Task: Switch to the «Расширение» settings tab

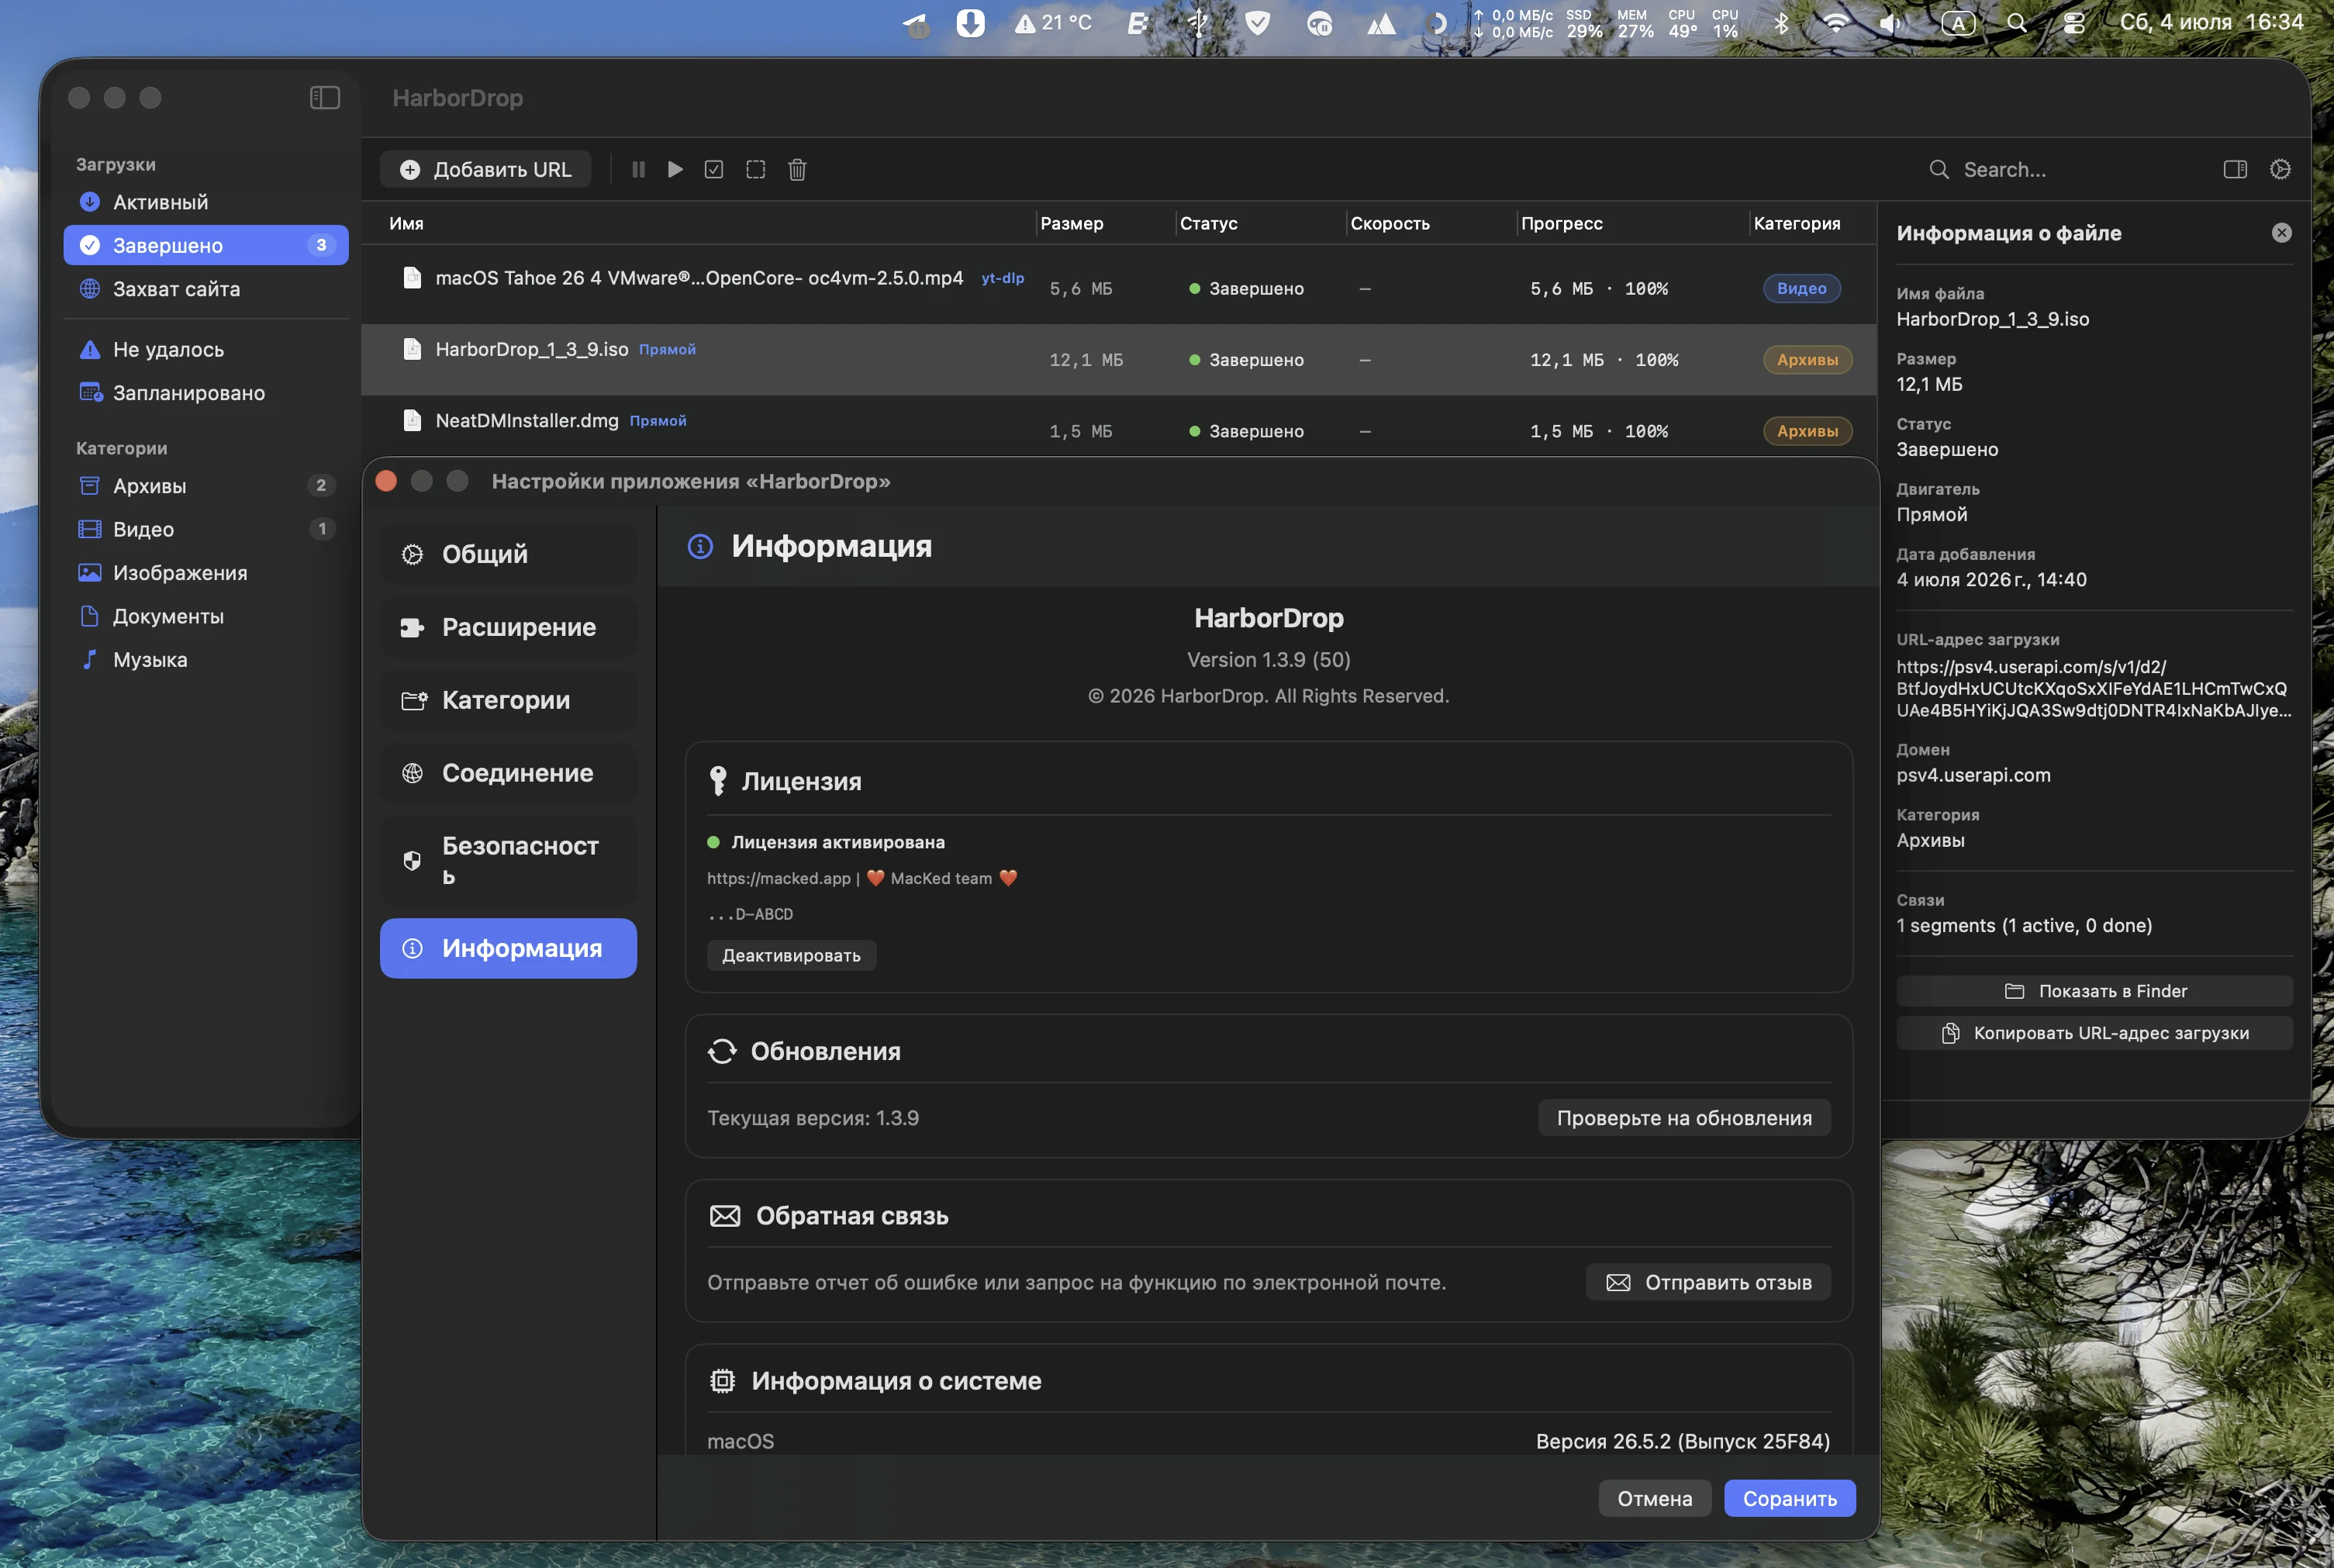Action: click(x=508, y=627)
